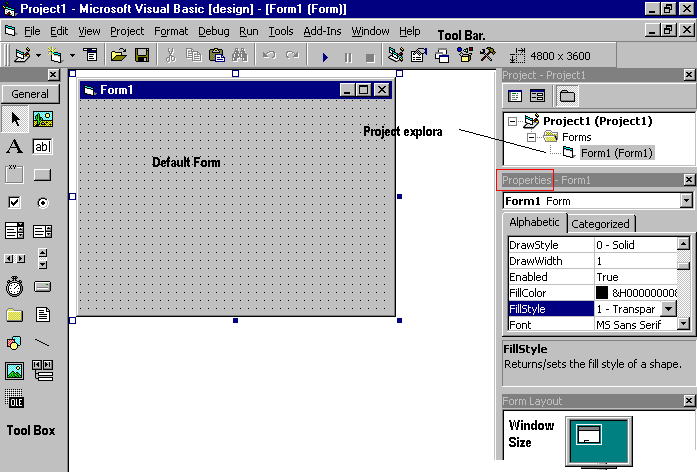Select the OptionButton control in the toolbox
697x472 pixels.
(x=42, y=203)
